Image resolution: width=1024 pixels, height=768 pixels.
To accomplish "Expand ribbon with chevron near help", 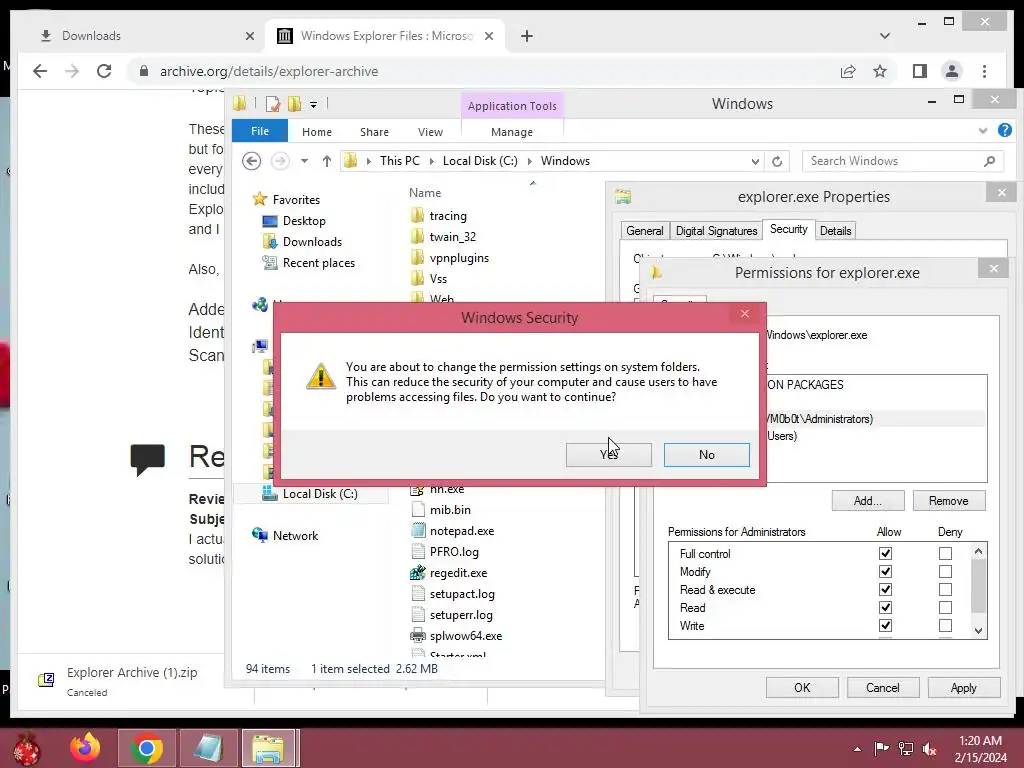I will (983, 131).
